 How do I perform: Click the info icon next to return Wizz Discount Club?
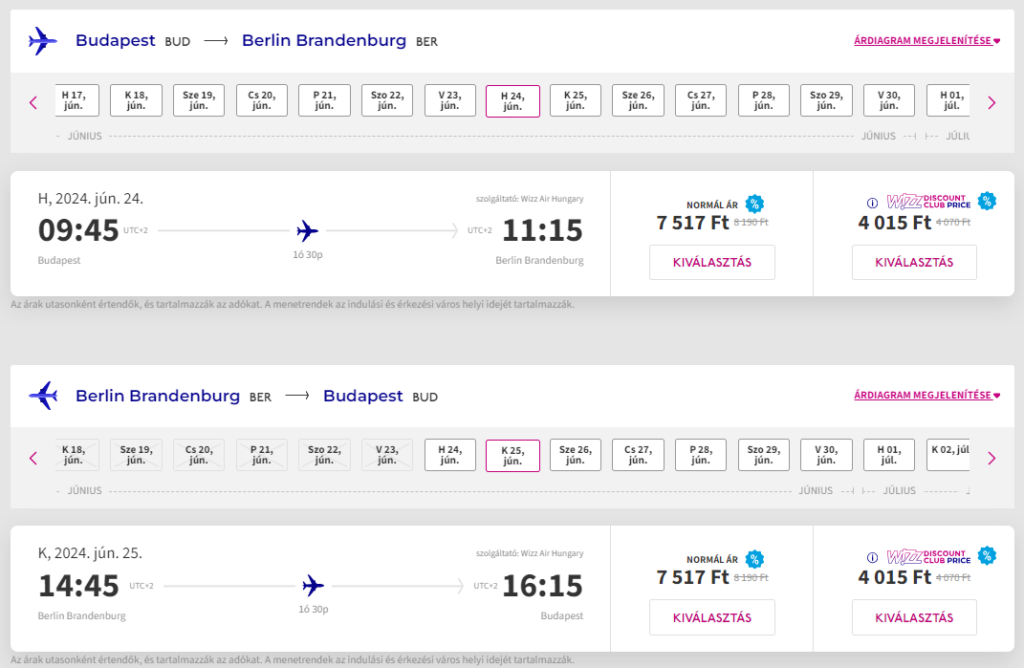tap(872, 558)
